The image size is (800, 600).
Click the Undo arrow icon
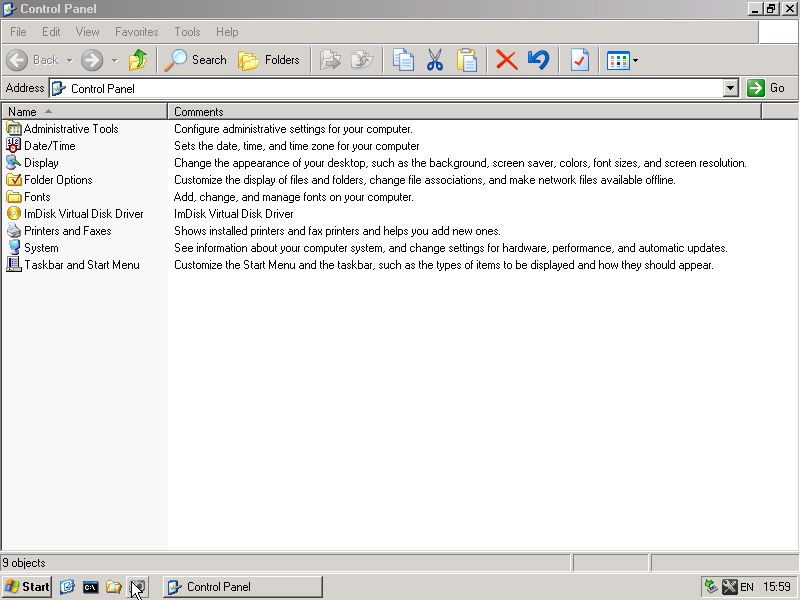pyautogui.click(x=538, y=60)
